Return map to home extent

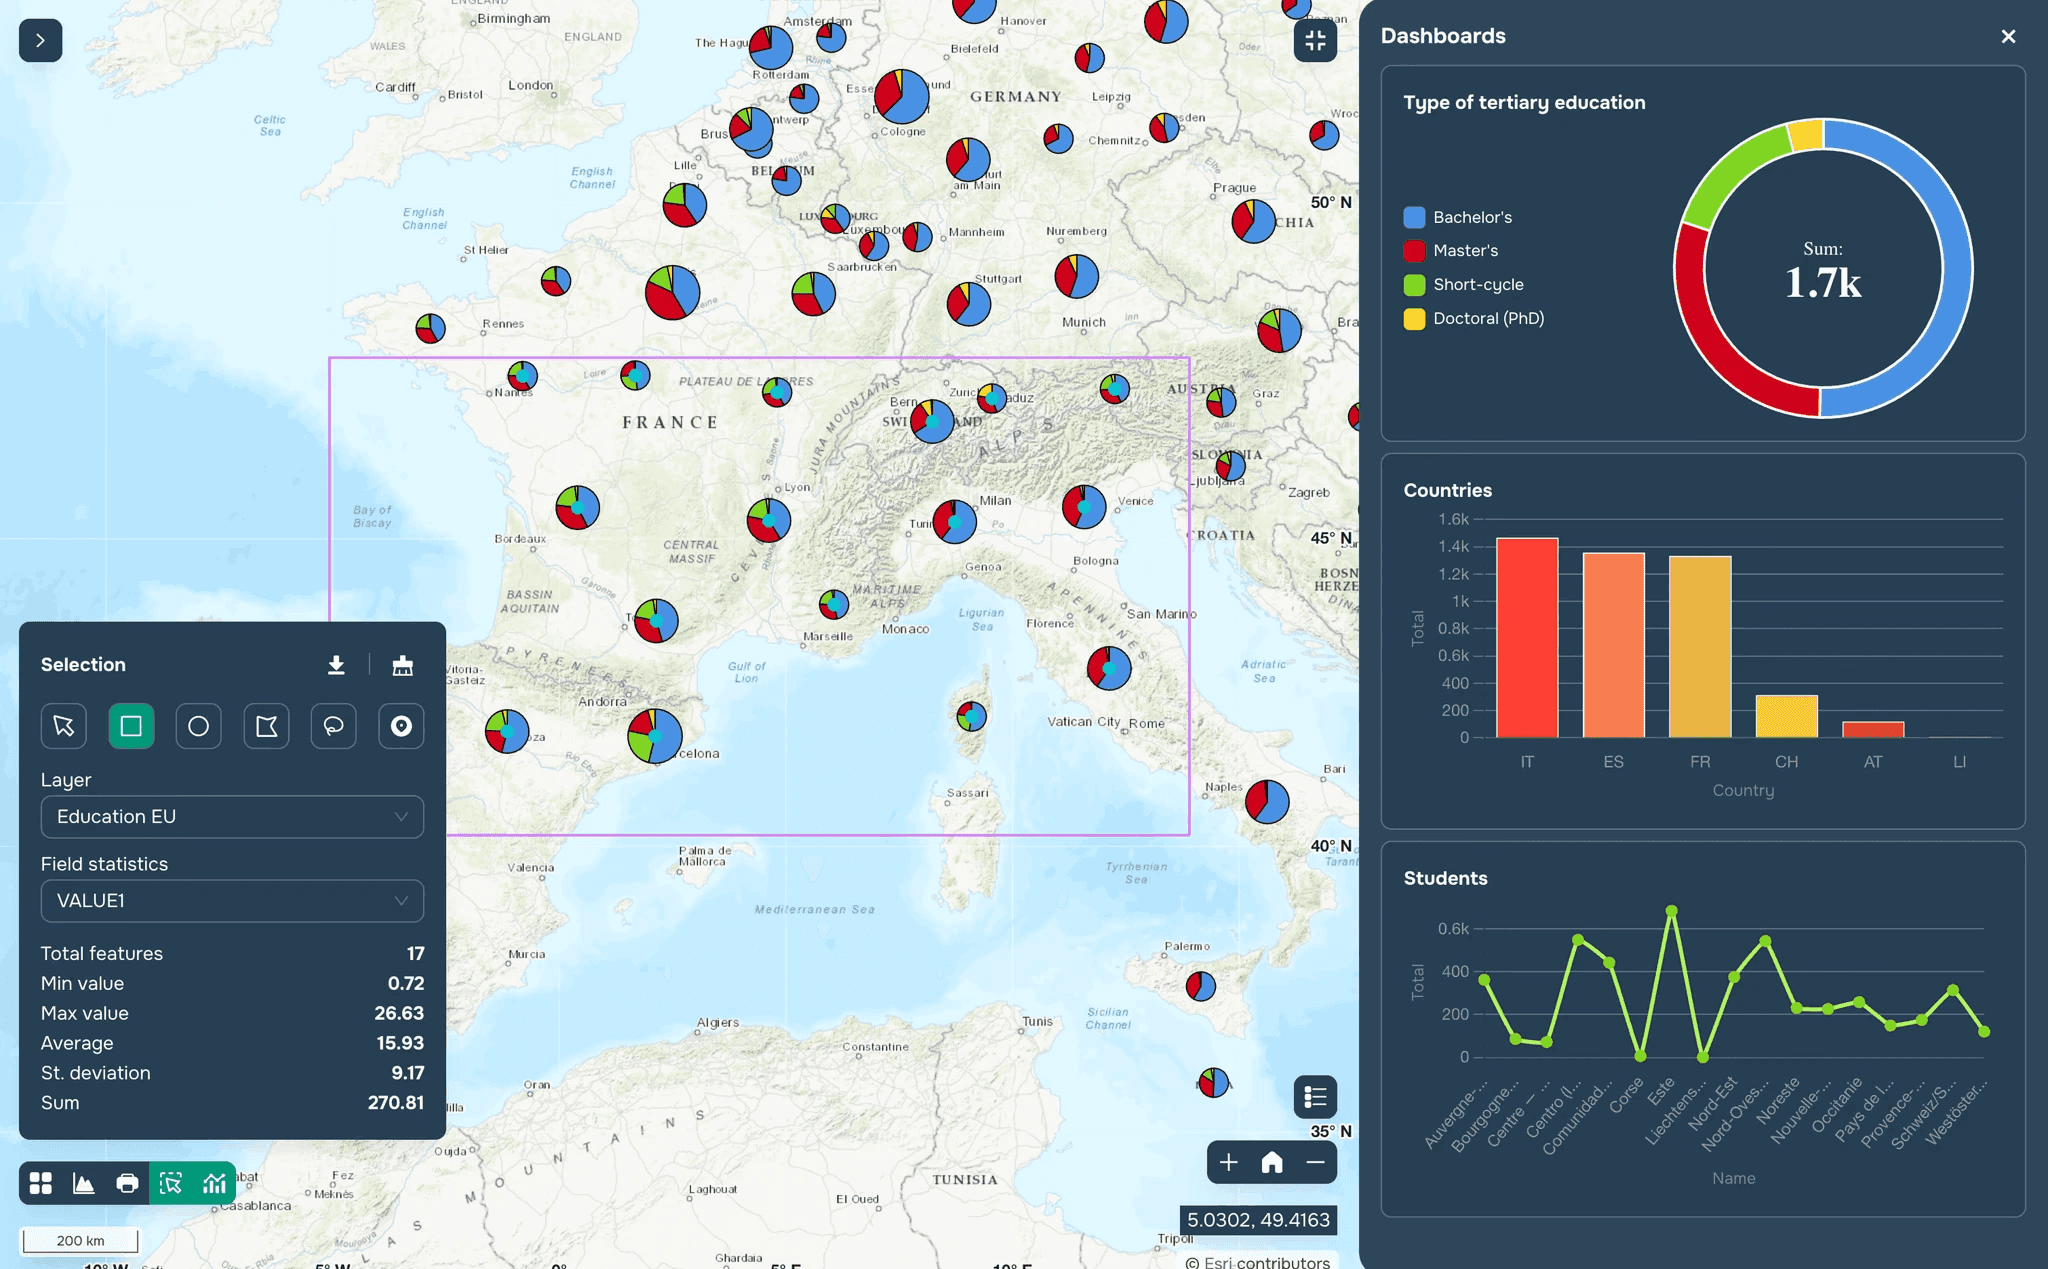point(1272,1162)
